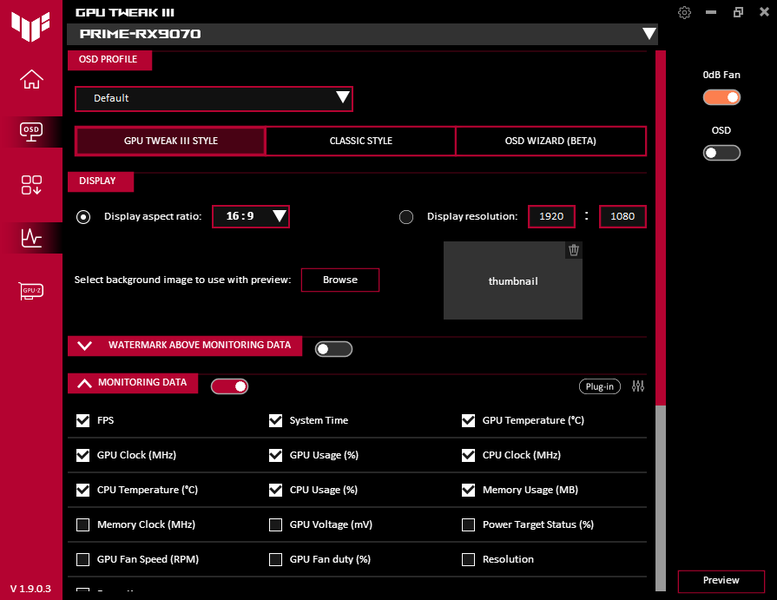This screenshot has height=600, width=777.
Task: Open the Monitor graph sidebar icon
Action: coord(31,238)
